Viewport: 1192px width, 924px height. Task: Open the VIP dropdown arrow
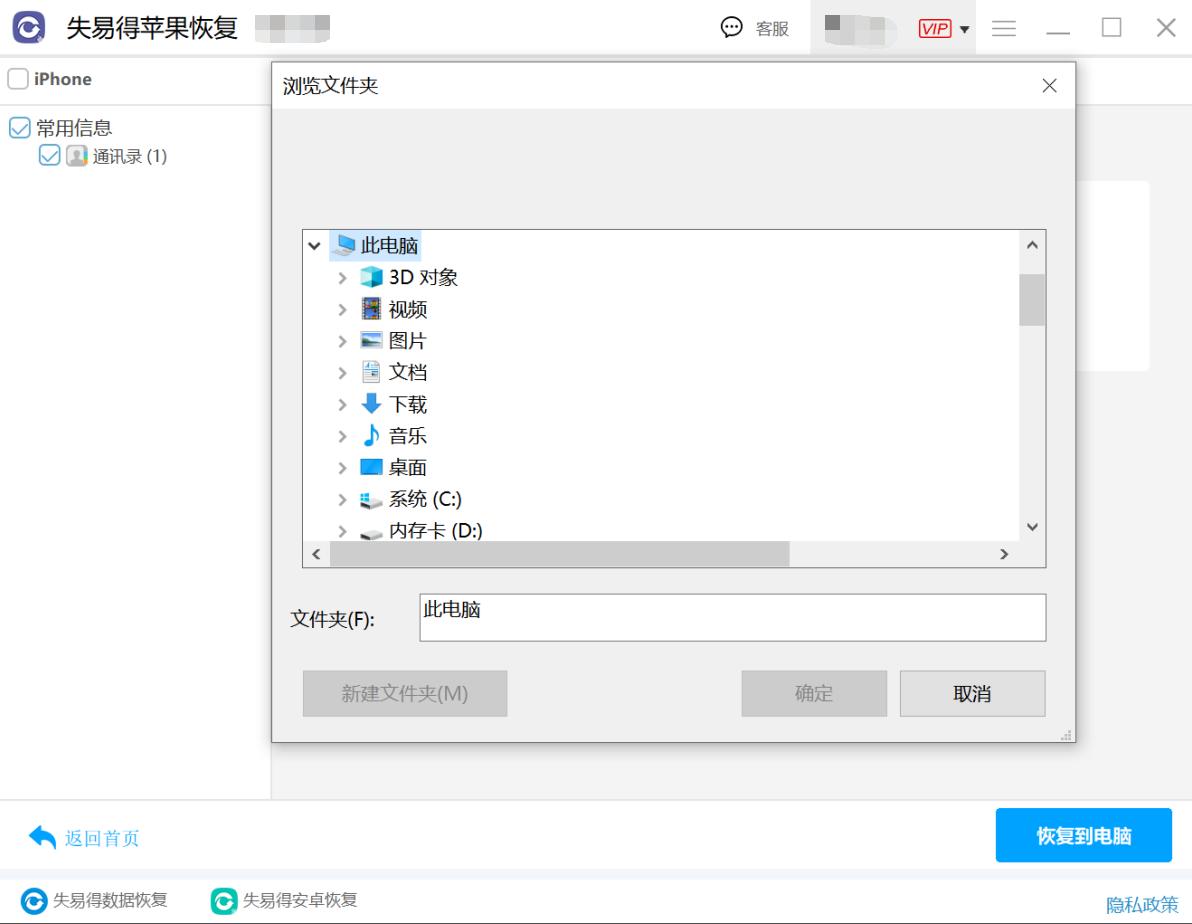964,28
